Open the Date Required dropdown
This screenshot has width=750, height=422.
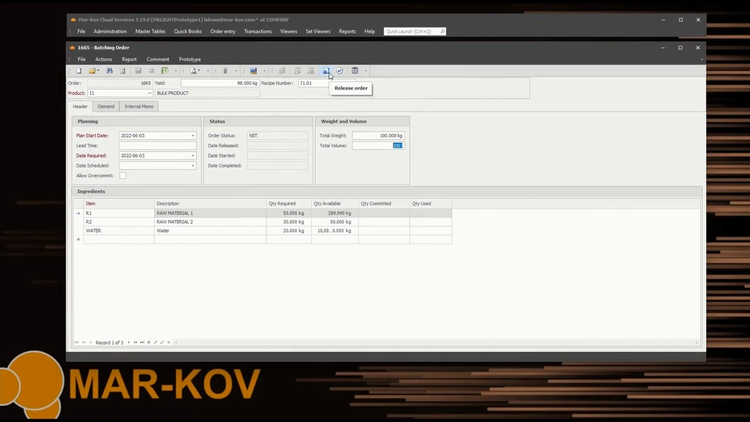pos(193,156)
